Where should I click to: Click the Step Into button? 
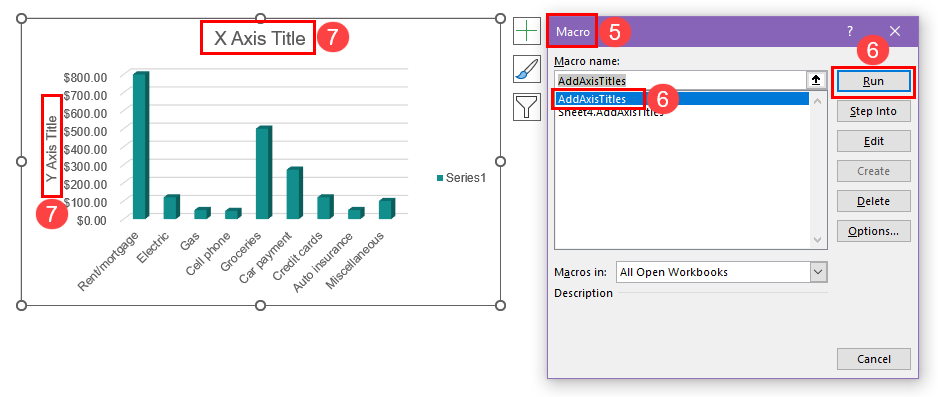873,111
